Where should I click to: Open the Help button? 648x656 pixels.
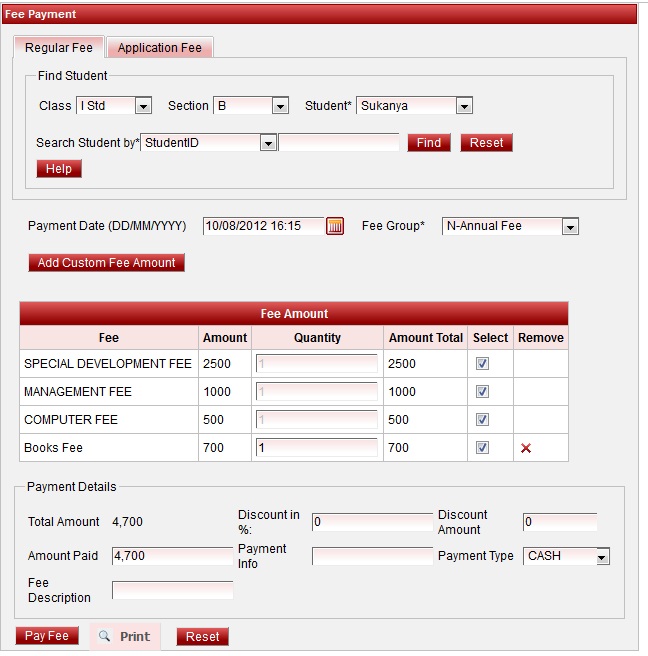(x=59, y=169)
